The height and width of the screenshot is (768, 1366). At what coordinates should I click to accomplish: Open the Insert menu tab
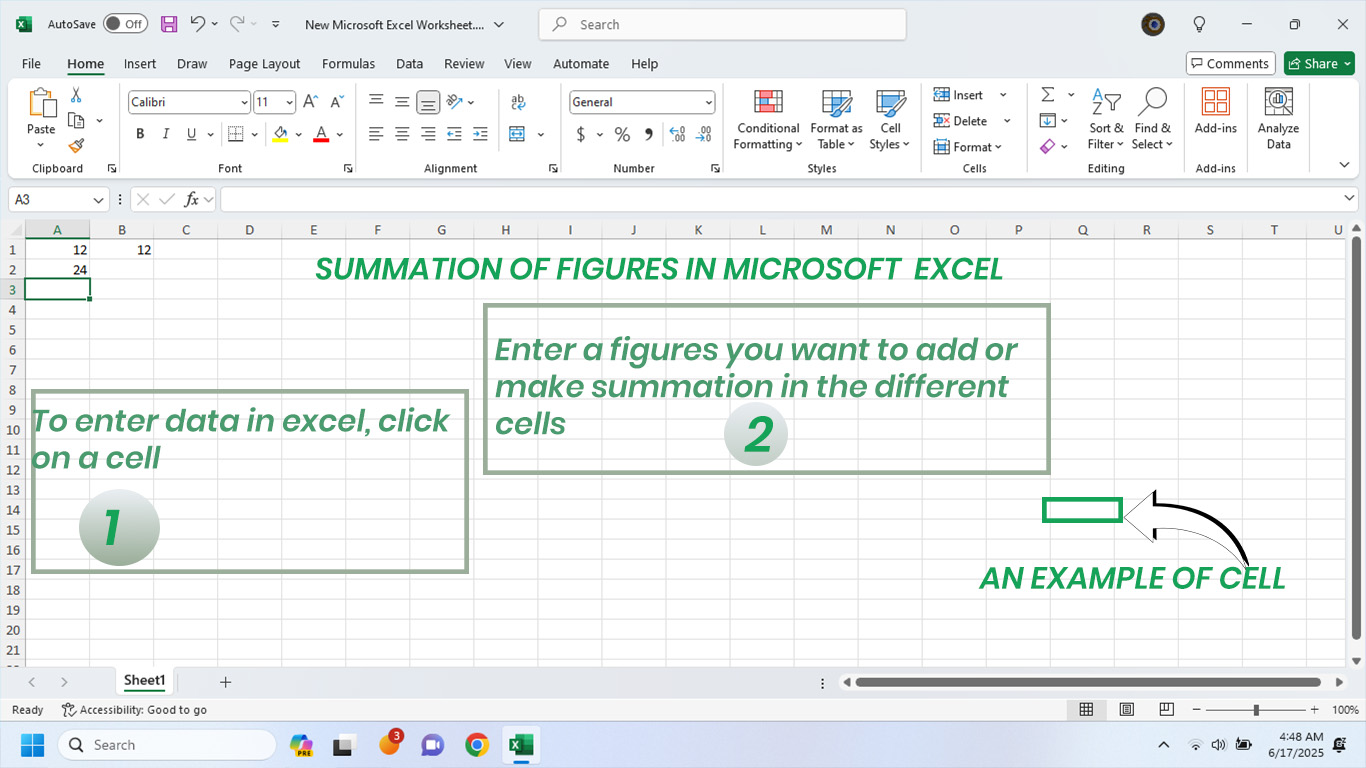coord(140,63)
